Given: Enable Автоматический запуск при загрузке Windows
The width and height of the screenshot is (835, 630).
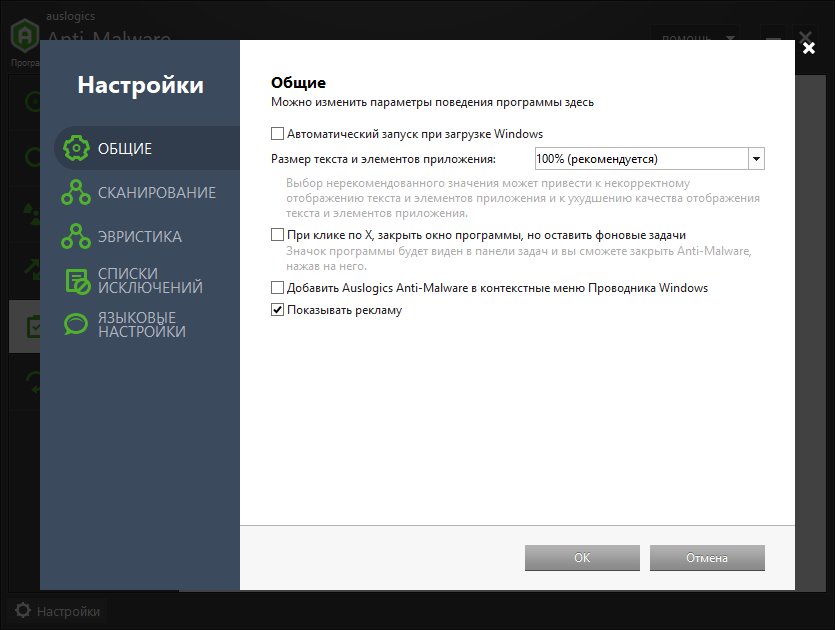Looking at the screenshot, I should tap(278, 133).
